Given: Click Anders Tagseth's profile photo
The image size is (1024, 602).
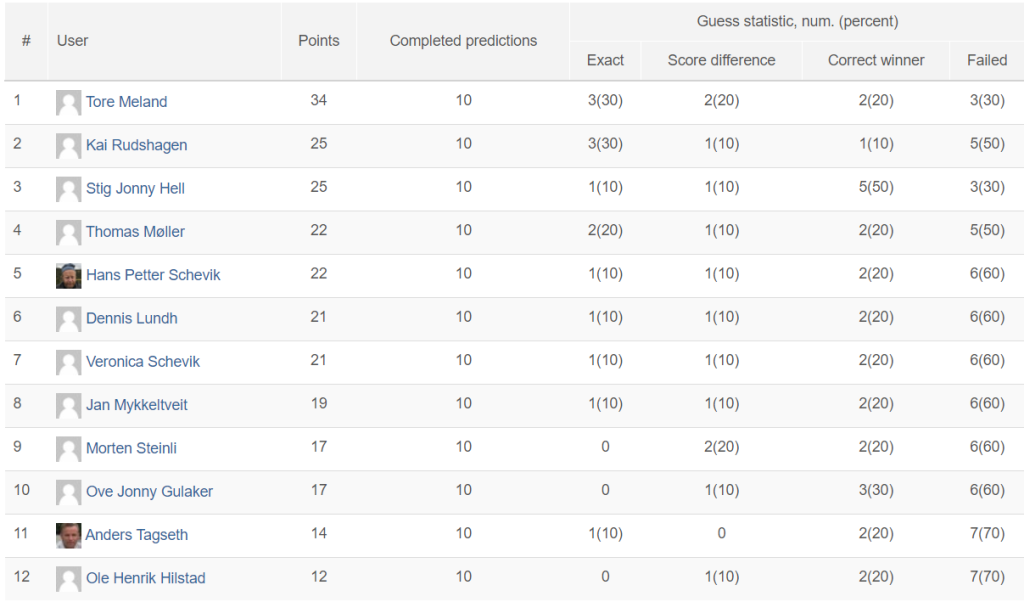Looking at the screenshot, I should (x=68, y=535).
